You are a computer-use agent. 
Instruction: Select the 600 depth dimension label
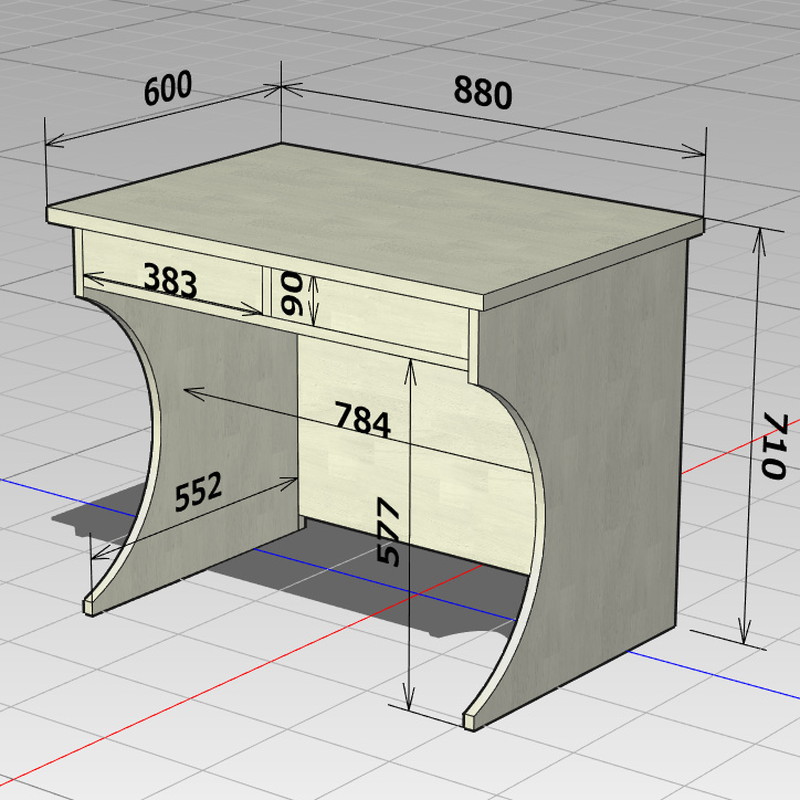167,89
